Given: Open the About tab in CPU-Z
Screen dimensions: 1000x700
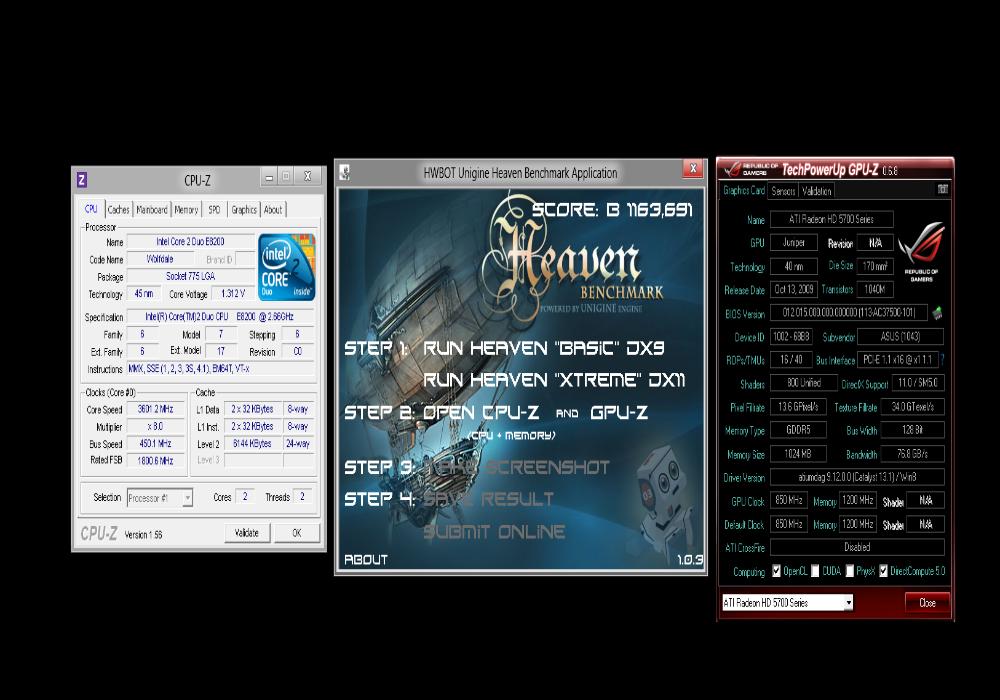Looking at the screenshot, I should (x=273, y=210).
